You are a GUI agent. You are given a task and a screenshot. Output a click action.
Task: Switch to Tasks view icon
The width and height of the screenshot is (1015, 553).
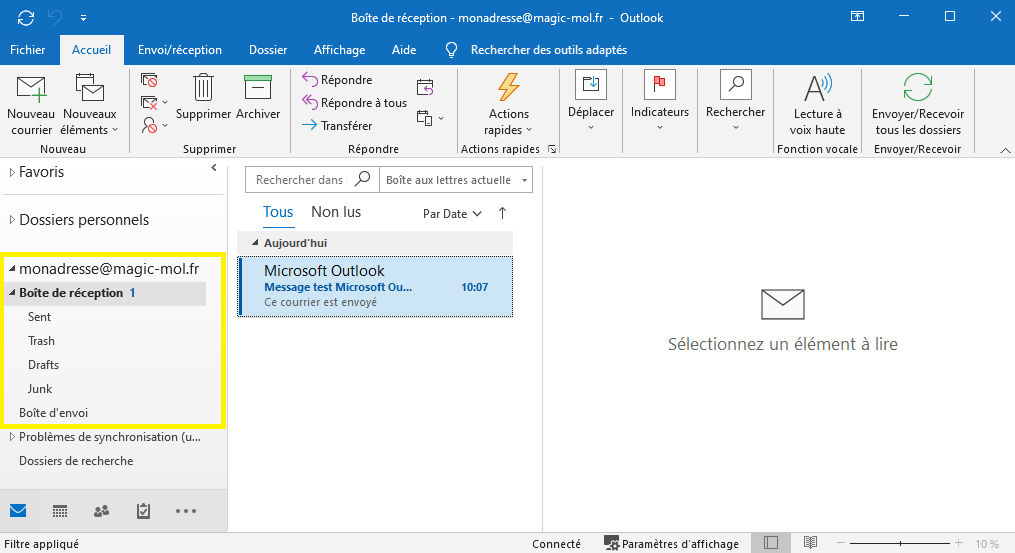click(143, 512)
